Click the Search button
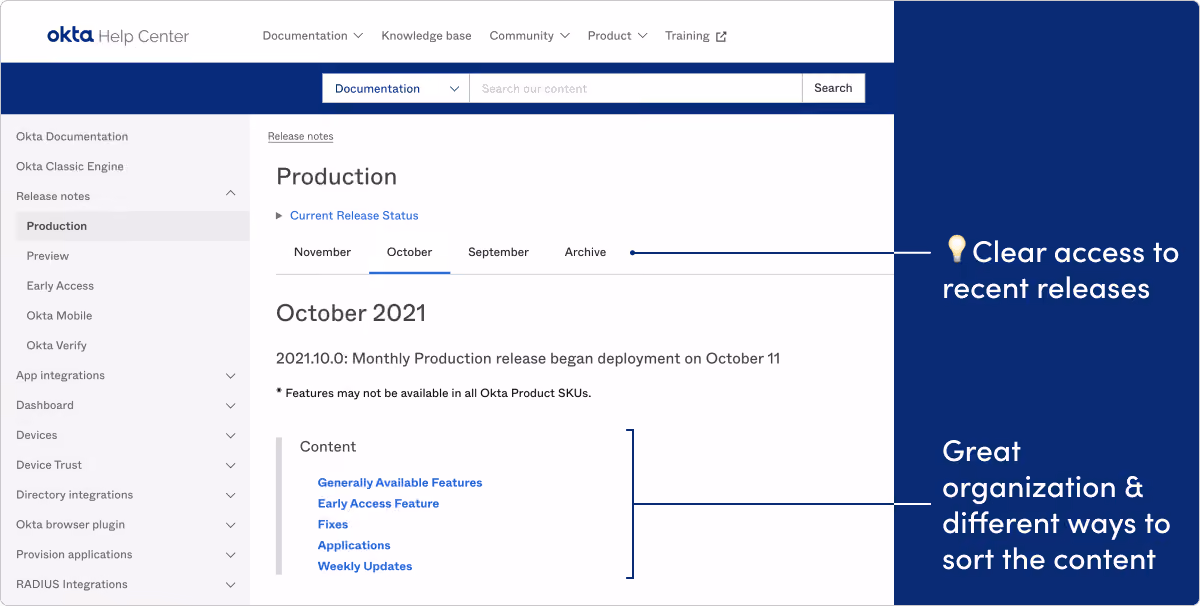This screenshot has width=1200, height=606. click(833, 88)
